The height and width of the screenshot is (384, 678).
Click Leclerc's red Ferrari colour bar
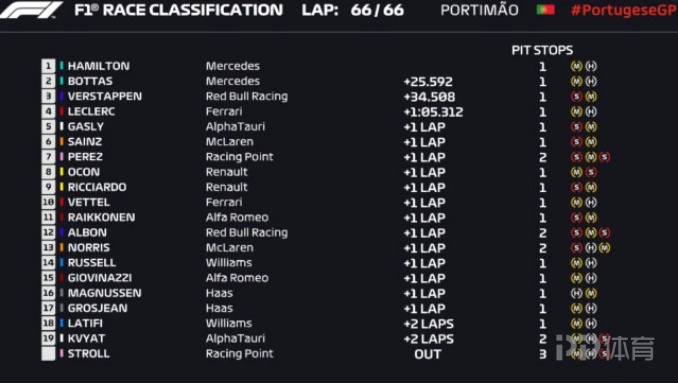pyautogui.click(x=61, y=111)
